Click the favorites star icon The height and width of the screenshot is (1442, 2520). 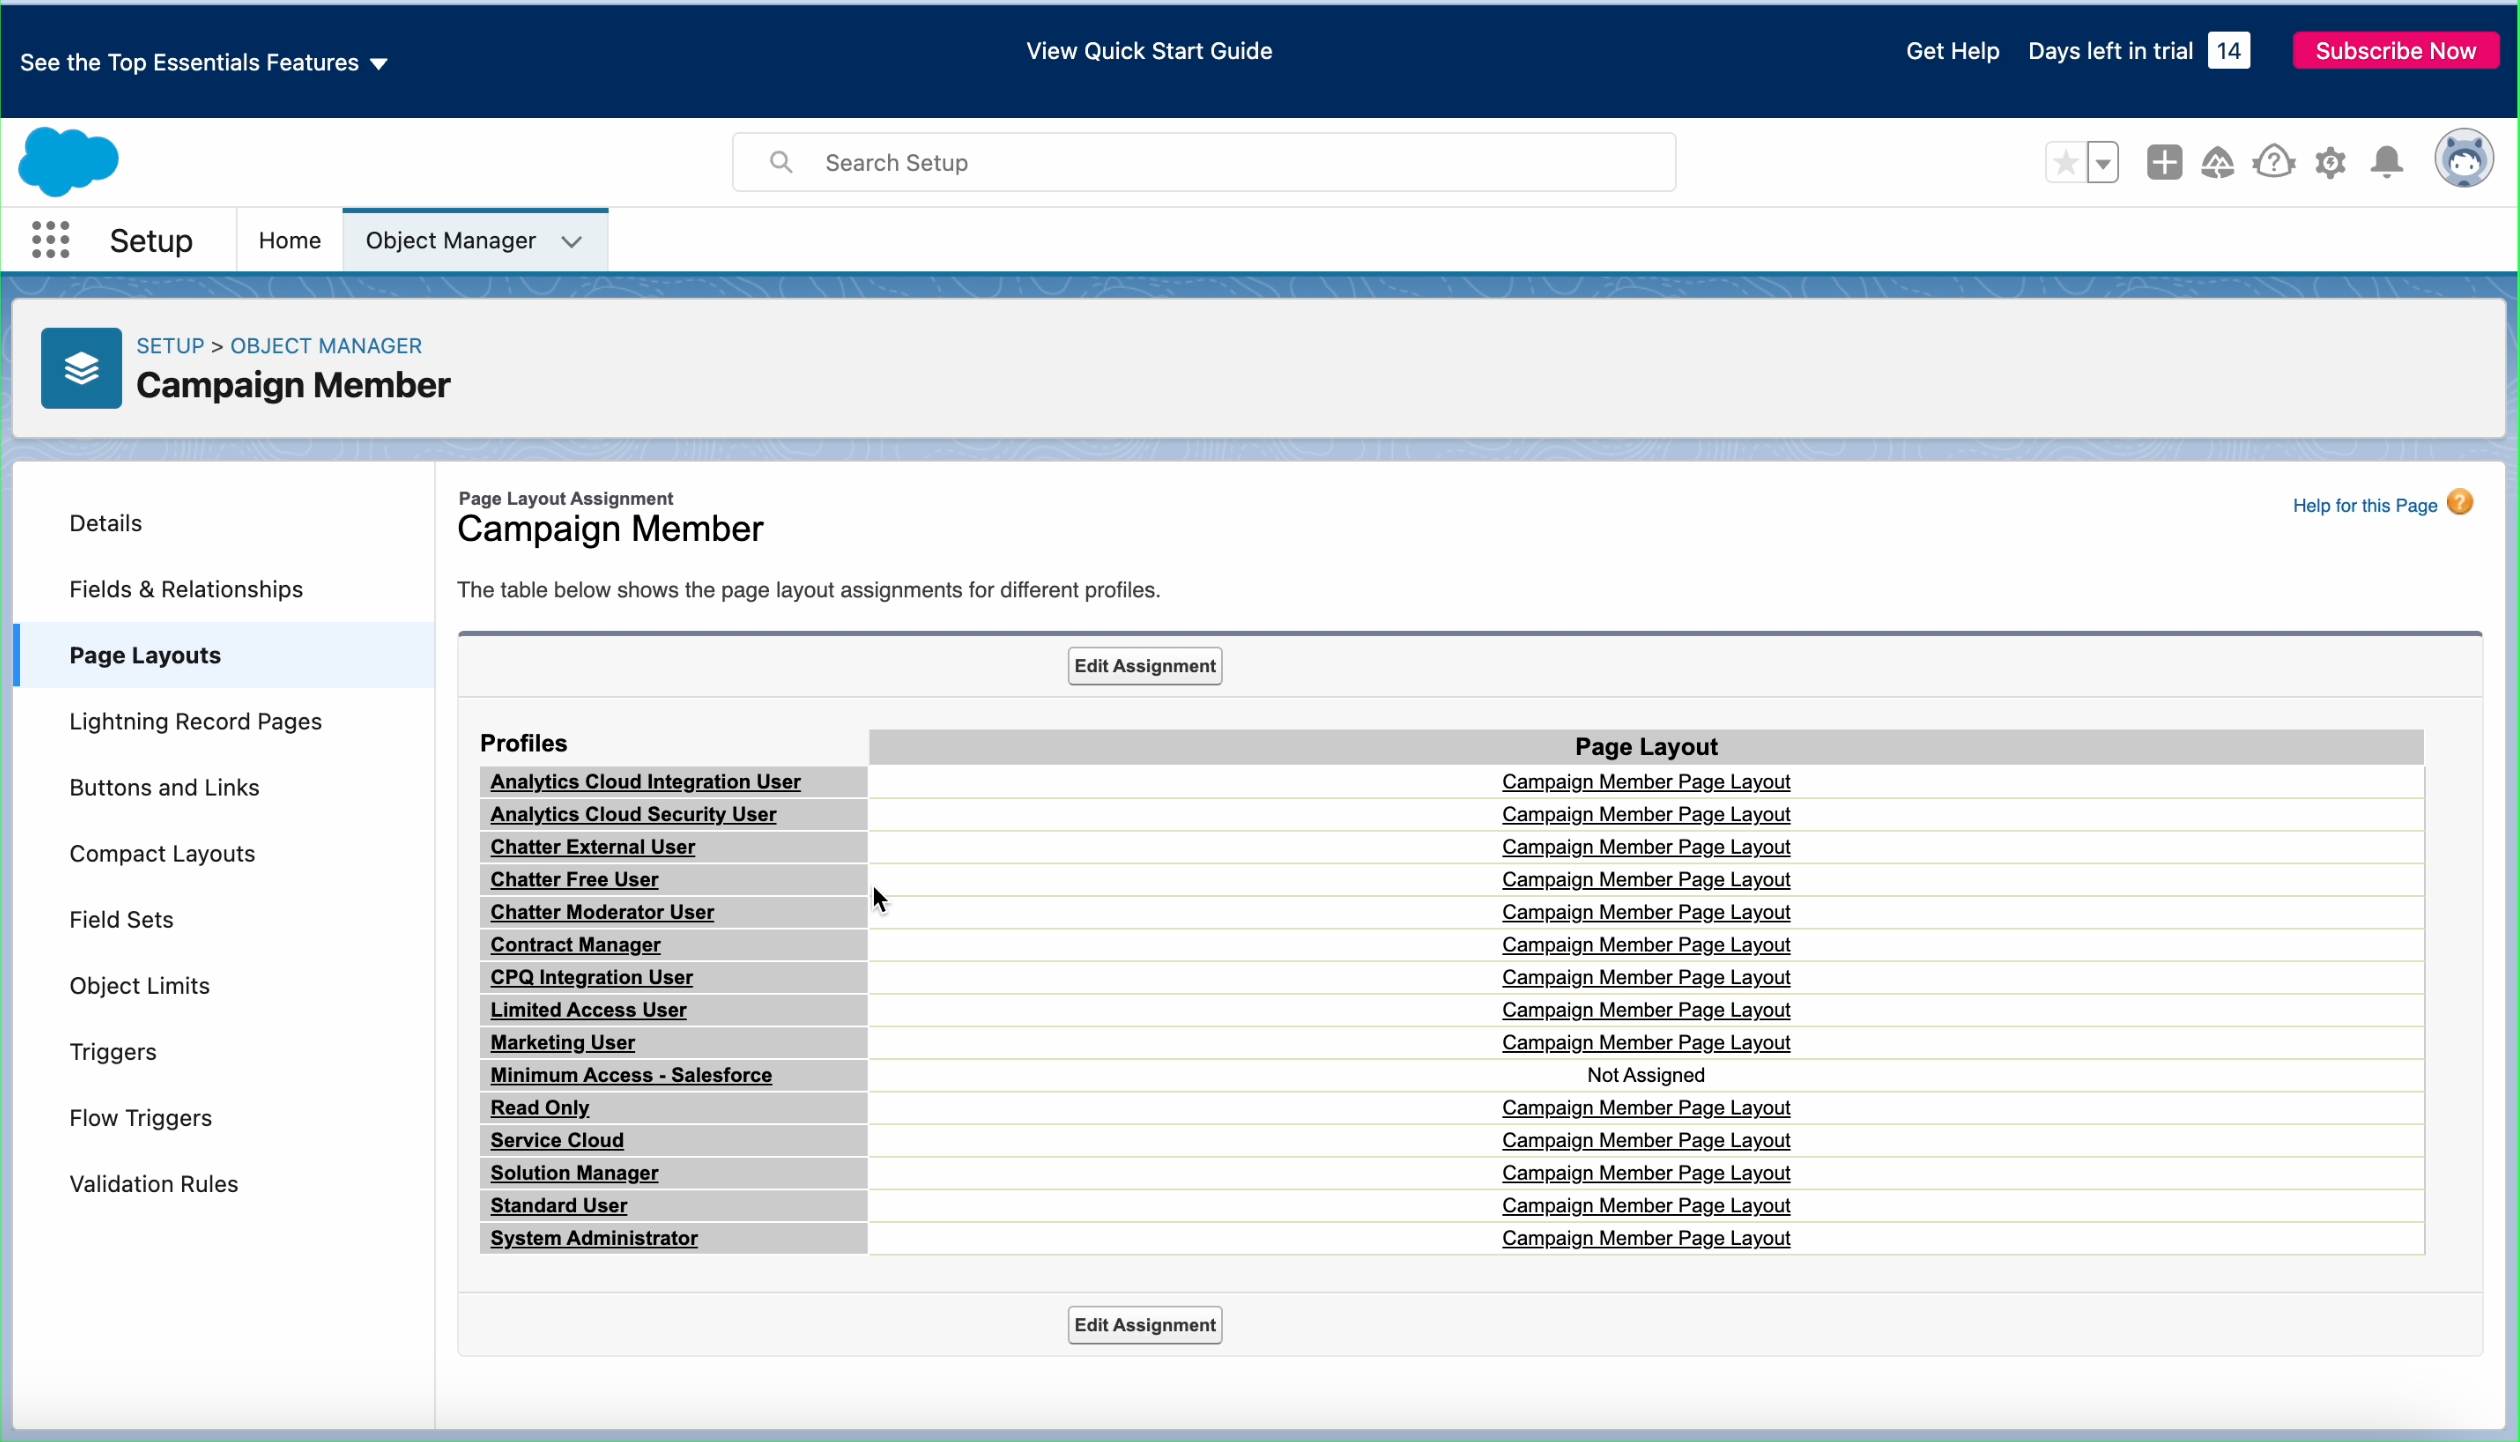(2065, 162)
